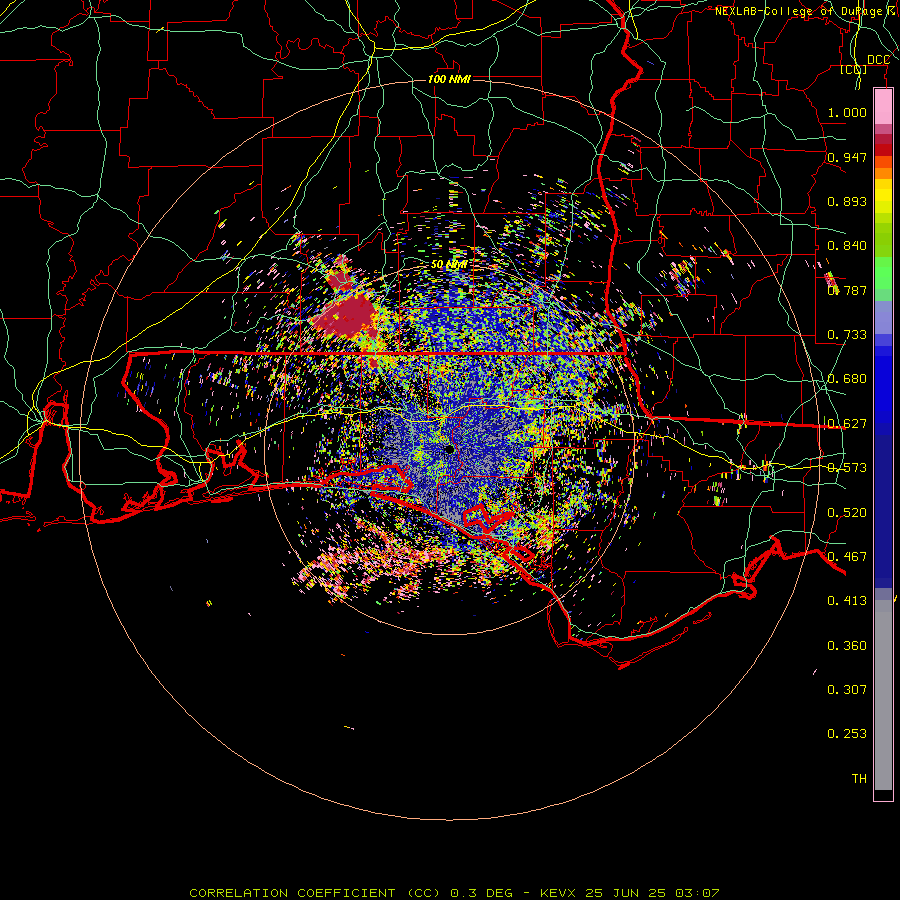Click the 1.000 value on the legend
900x900 pixels.
(847, 112)
